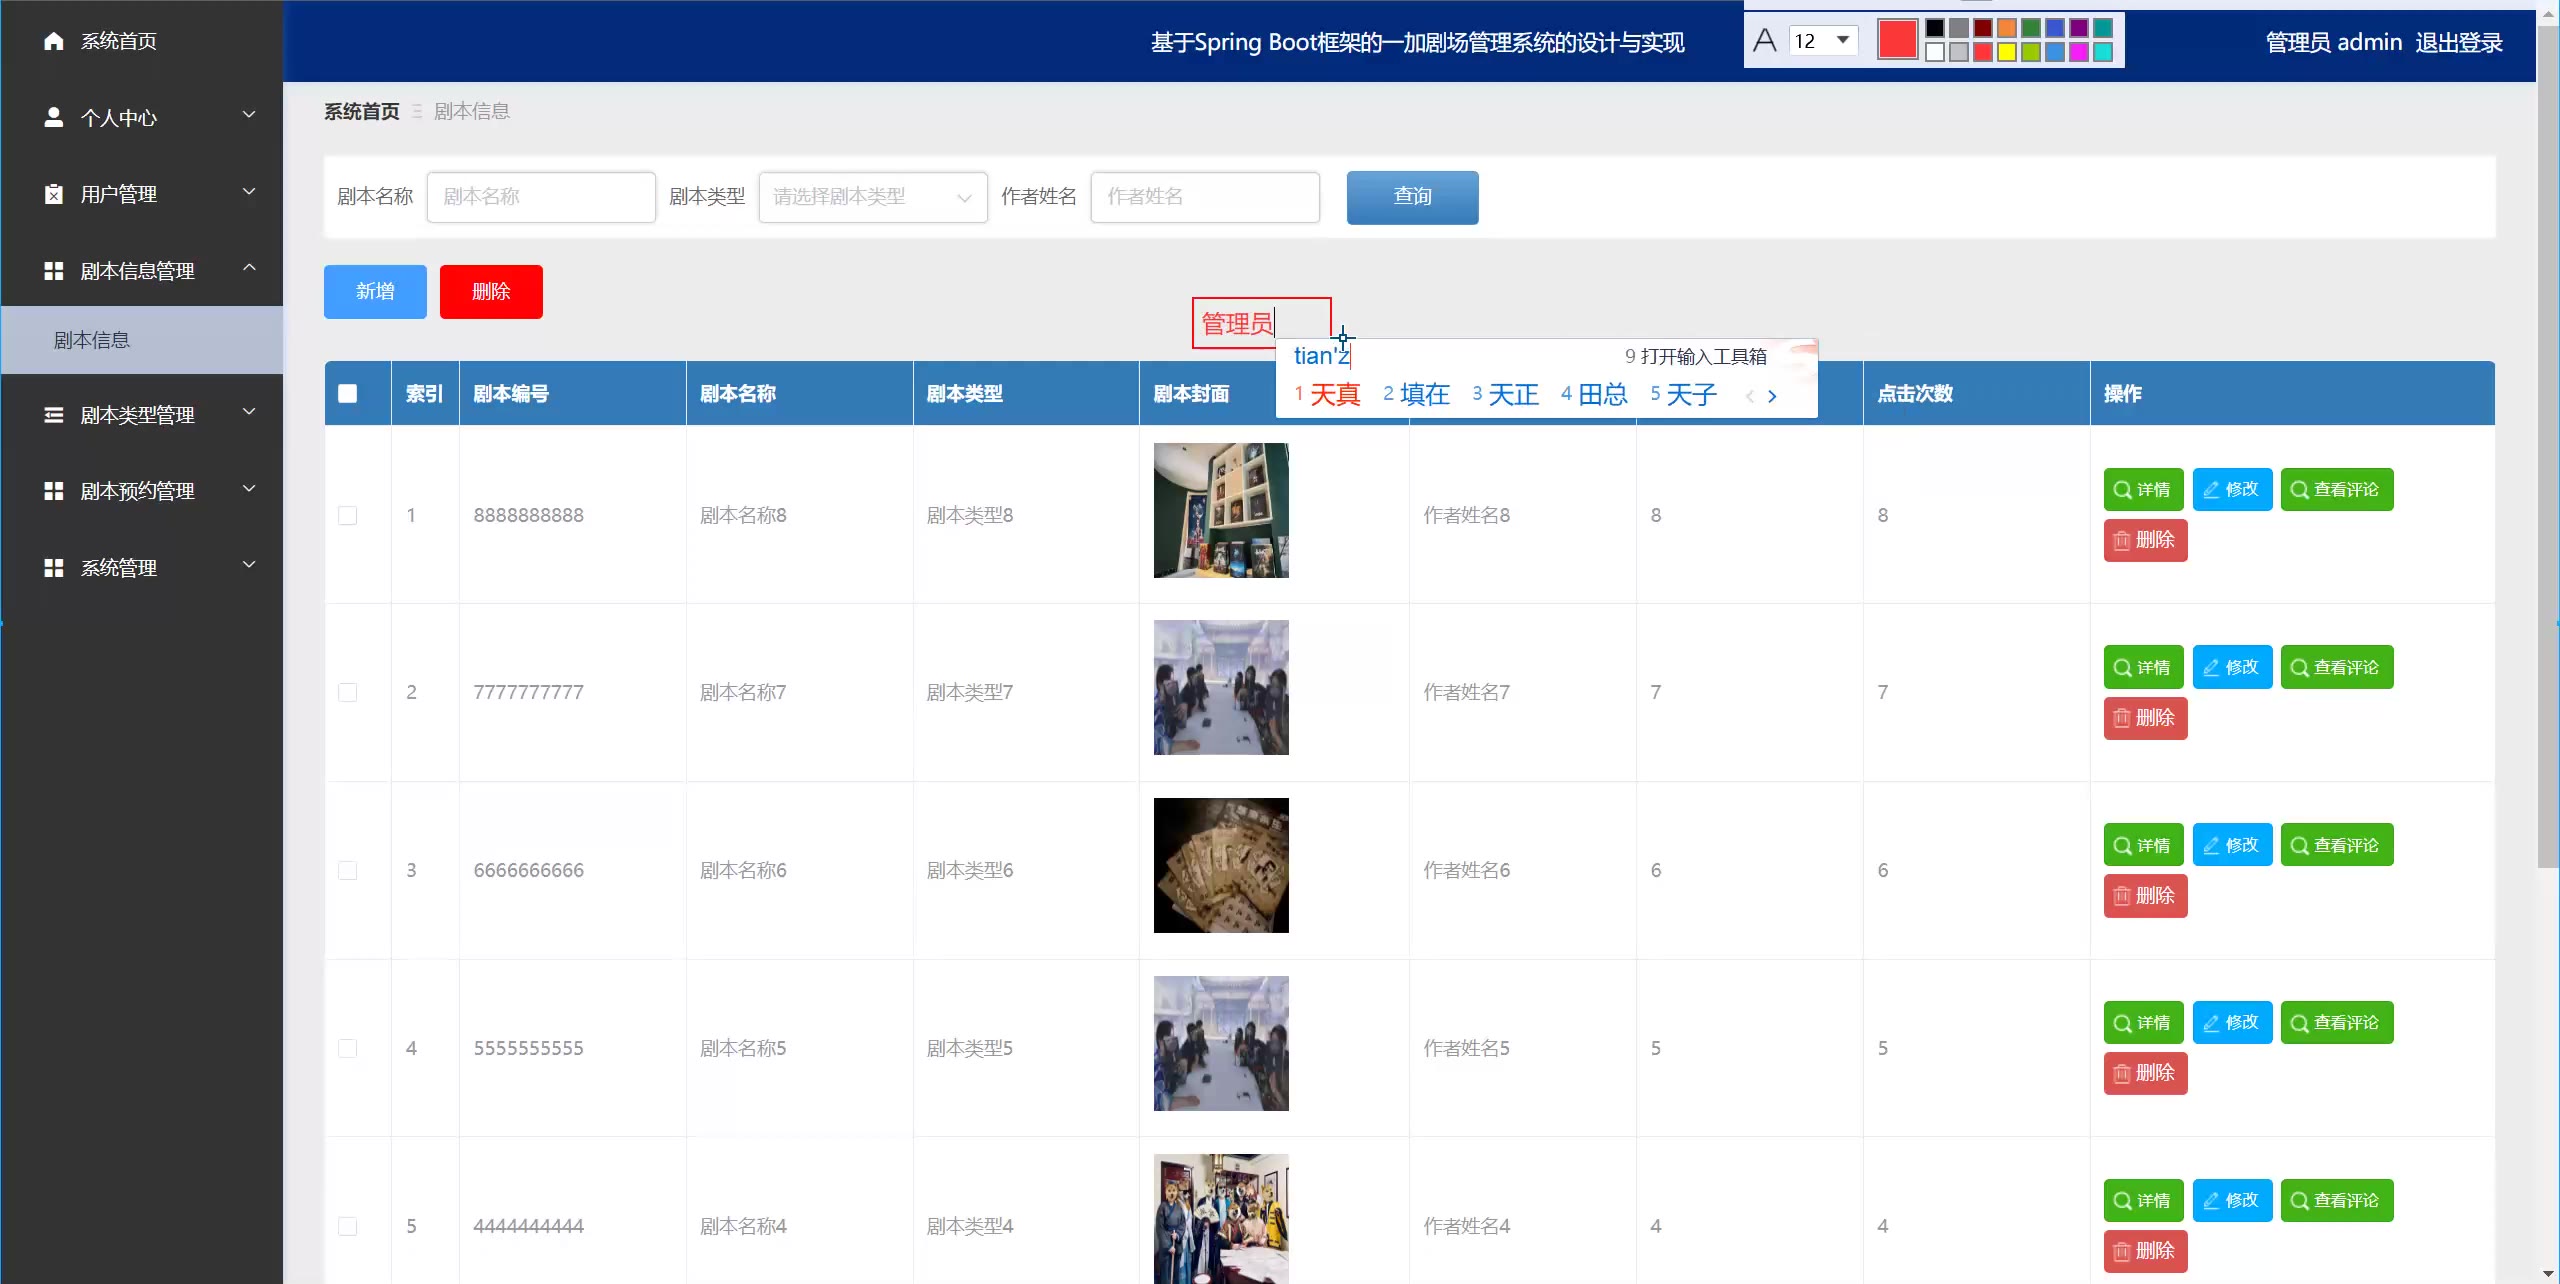The height and width of the screenshot is (1284, 2560).
Task: Click the 退出登录 logout link
Action: tap(2458, 42)
